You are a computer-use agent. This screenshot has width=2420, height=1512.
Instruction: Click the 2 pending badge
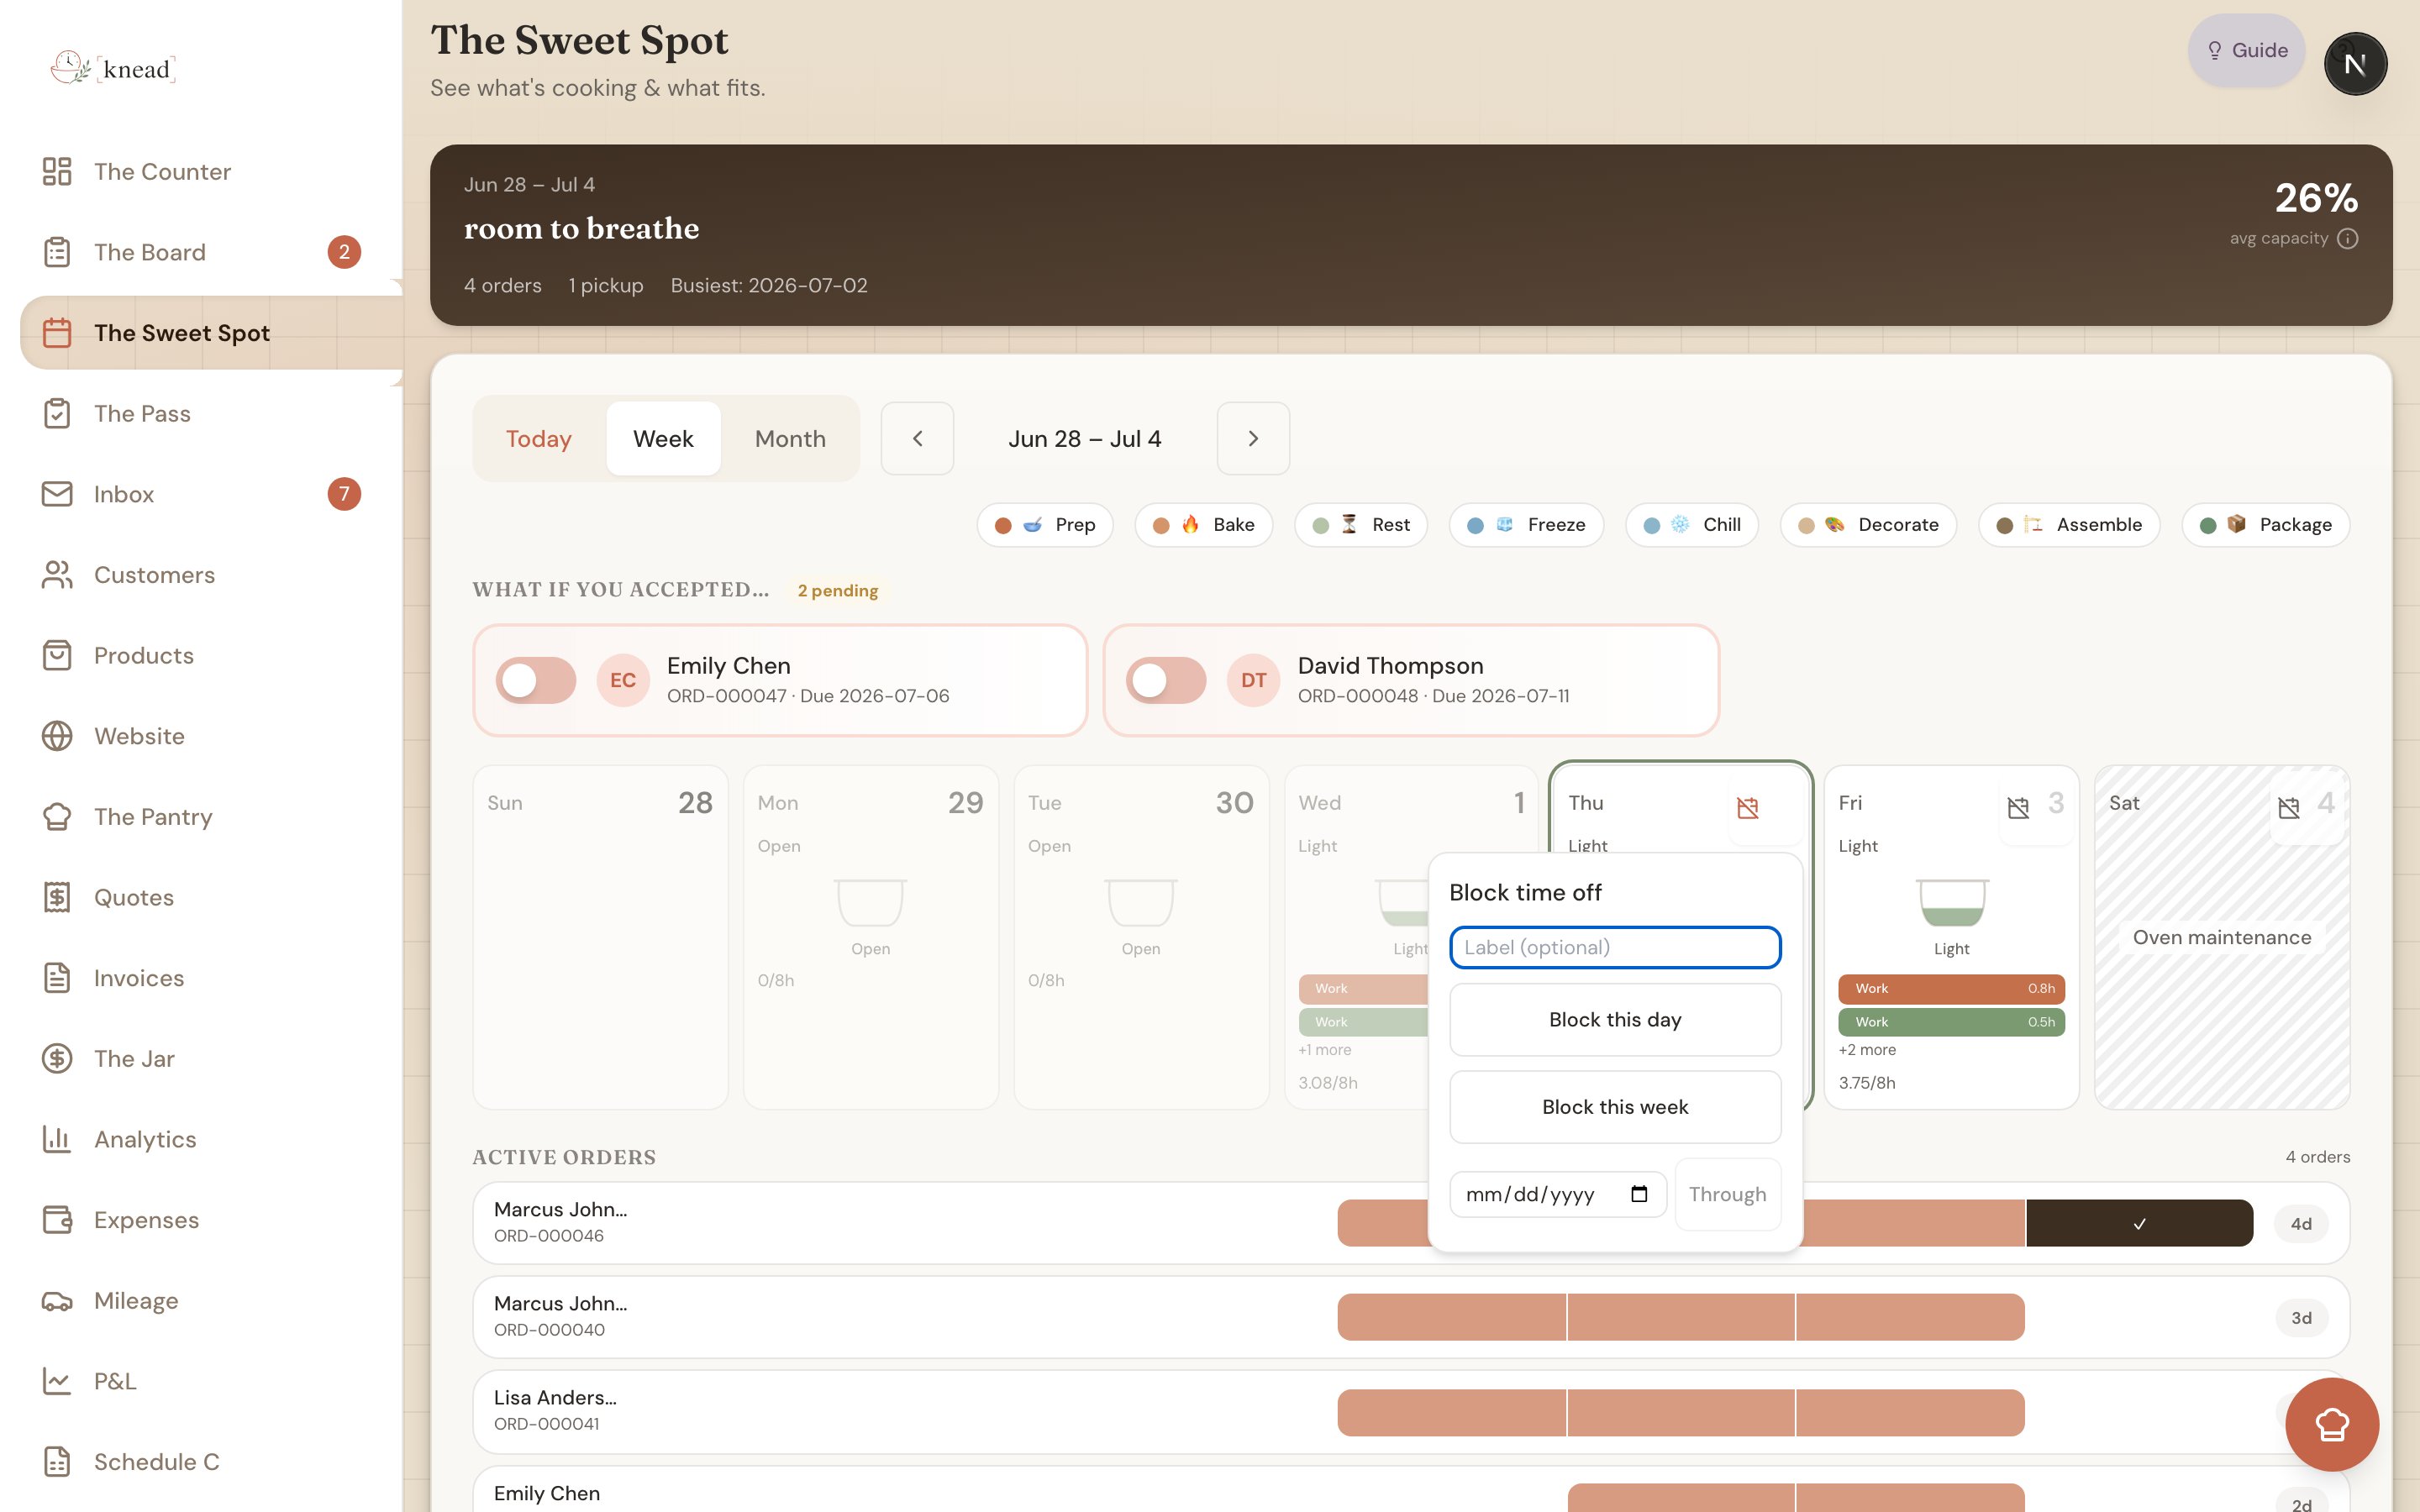[837, 591]
